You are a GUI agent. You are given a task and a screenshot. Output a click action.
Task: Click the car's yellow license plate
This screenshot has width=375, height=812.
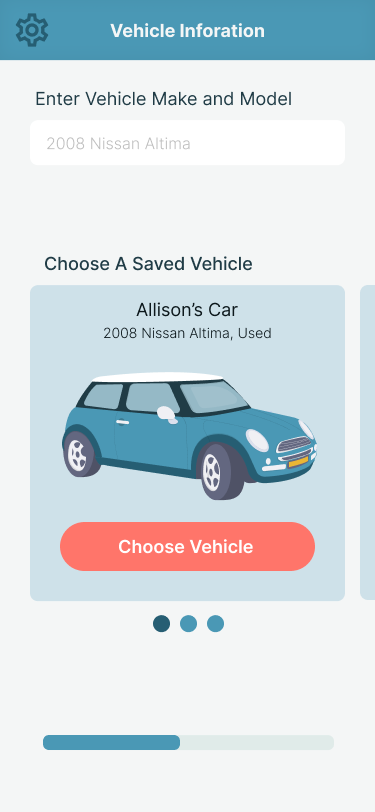click(x=298, y=461)
